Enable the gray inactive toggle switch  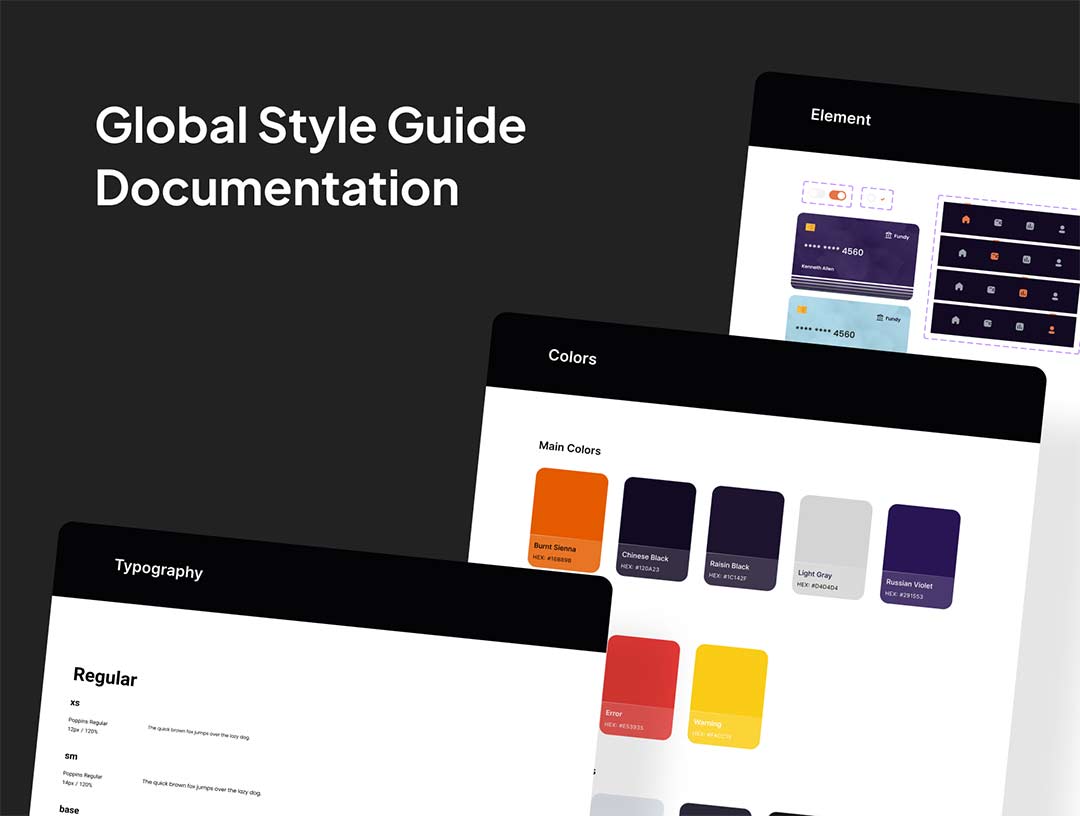tap(816, 194)
